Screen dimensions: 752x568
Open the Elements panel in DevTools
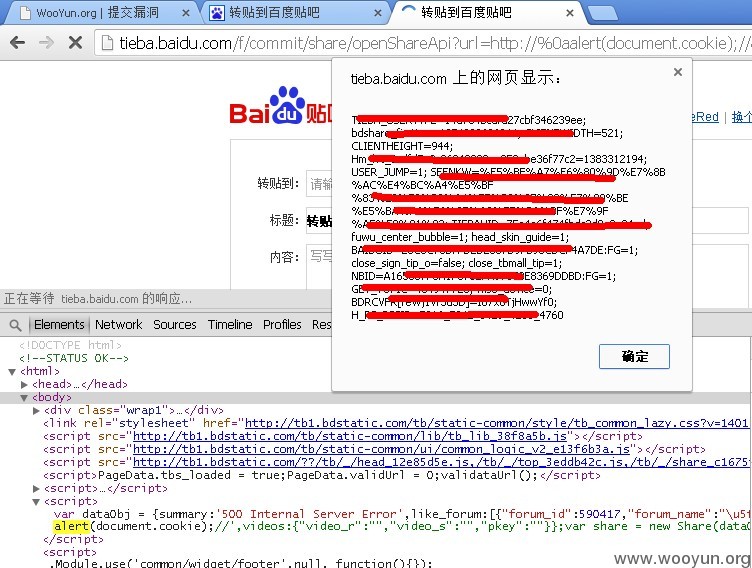(59, 325)
